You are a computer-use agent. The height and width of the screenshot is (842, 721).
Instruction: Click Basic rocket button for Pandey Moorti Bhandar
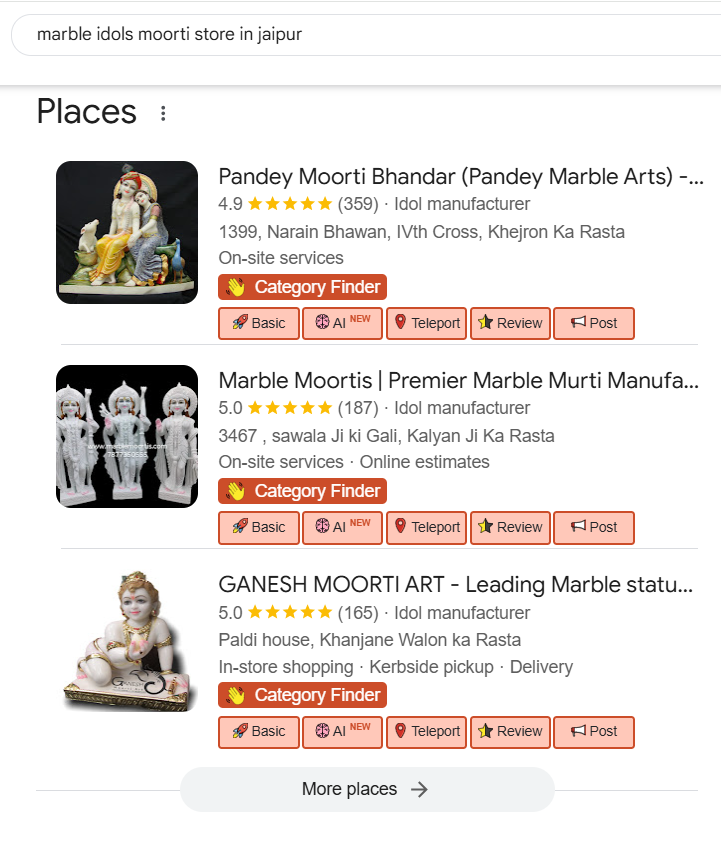pos(259,323)
